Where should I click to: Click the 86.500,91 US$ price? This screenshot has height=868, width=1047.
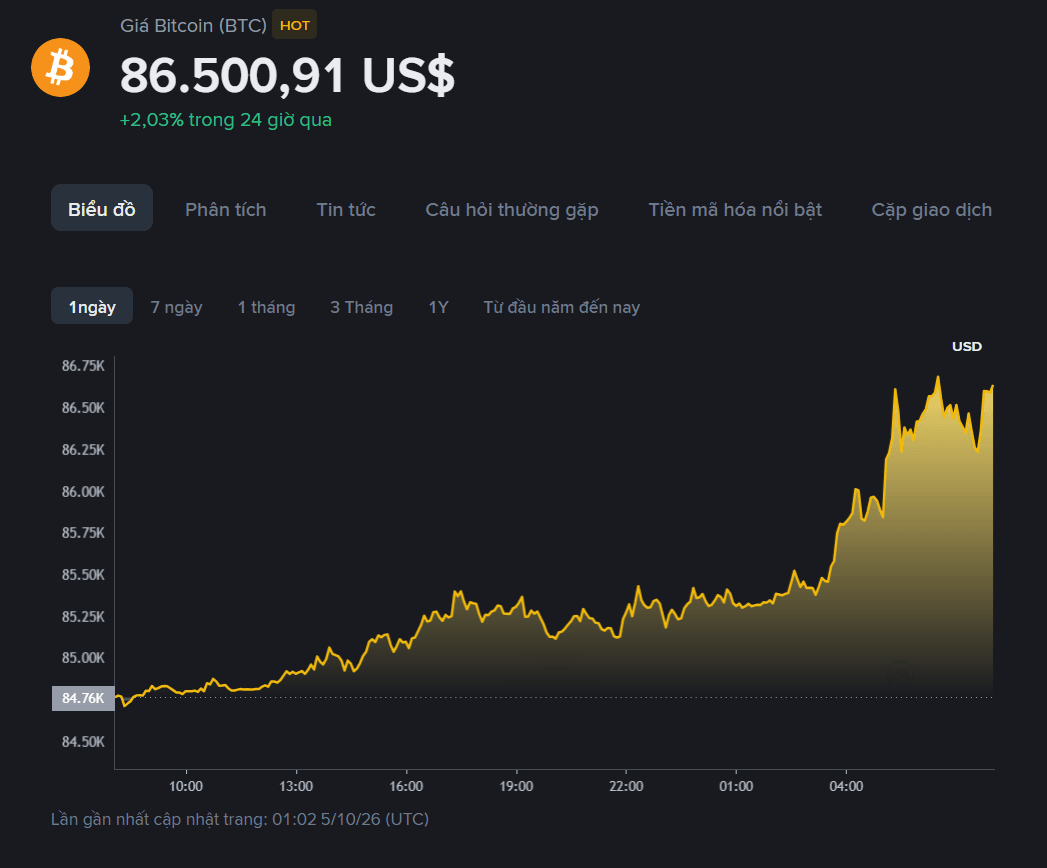(x=287, y=75)
